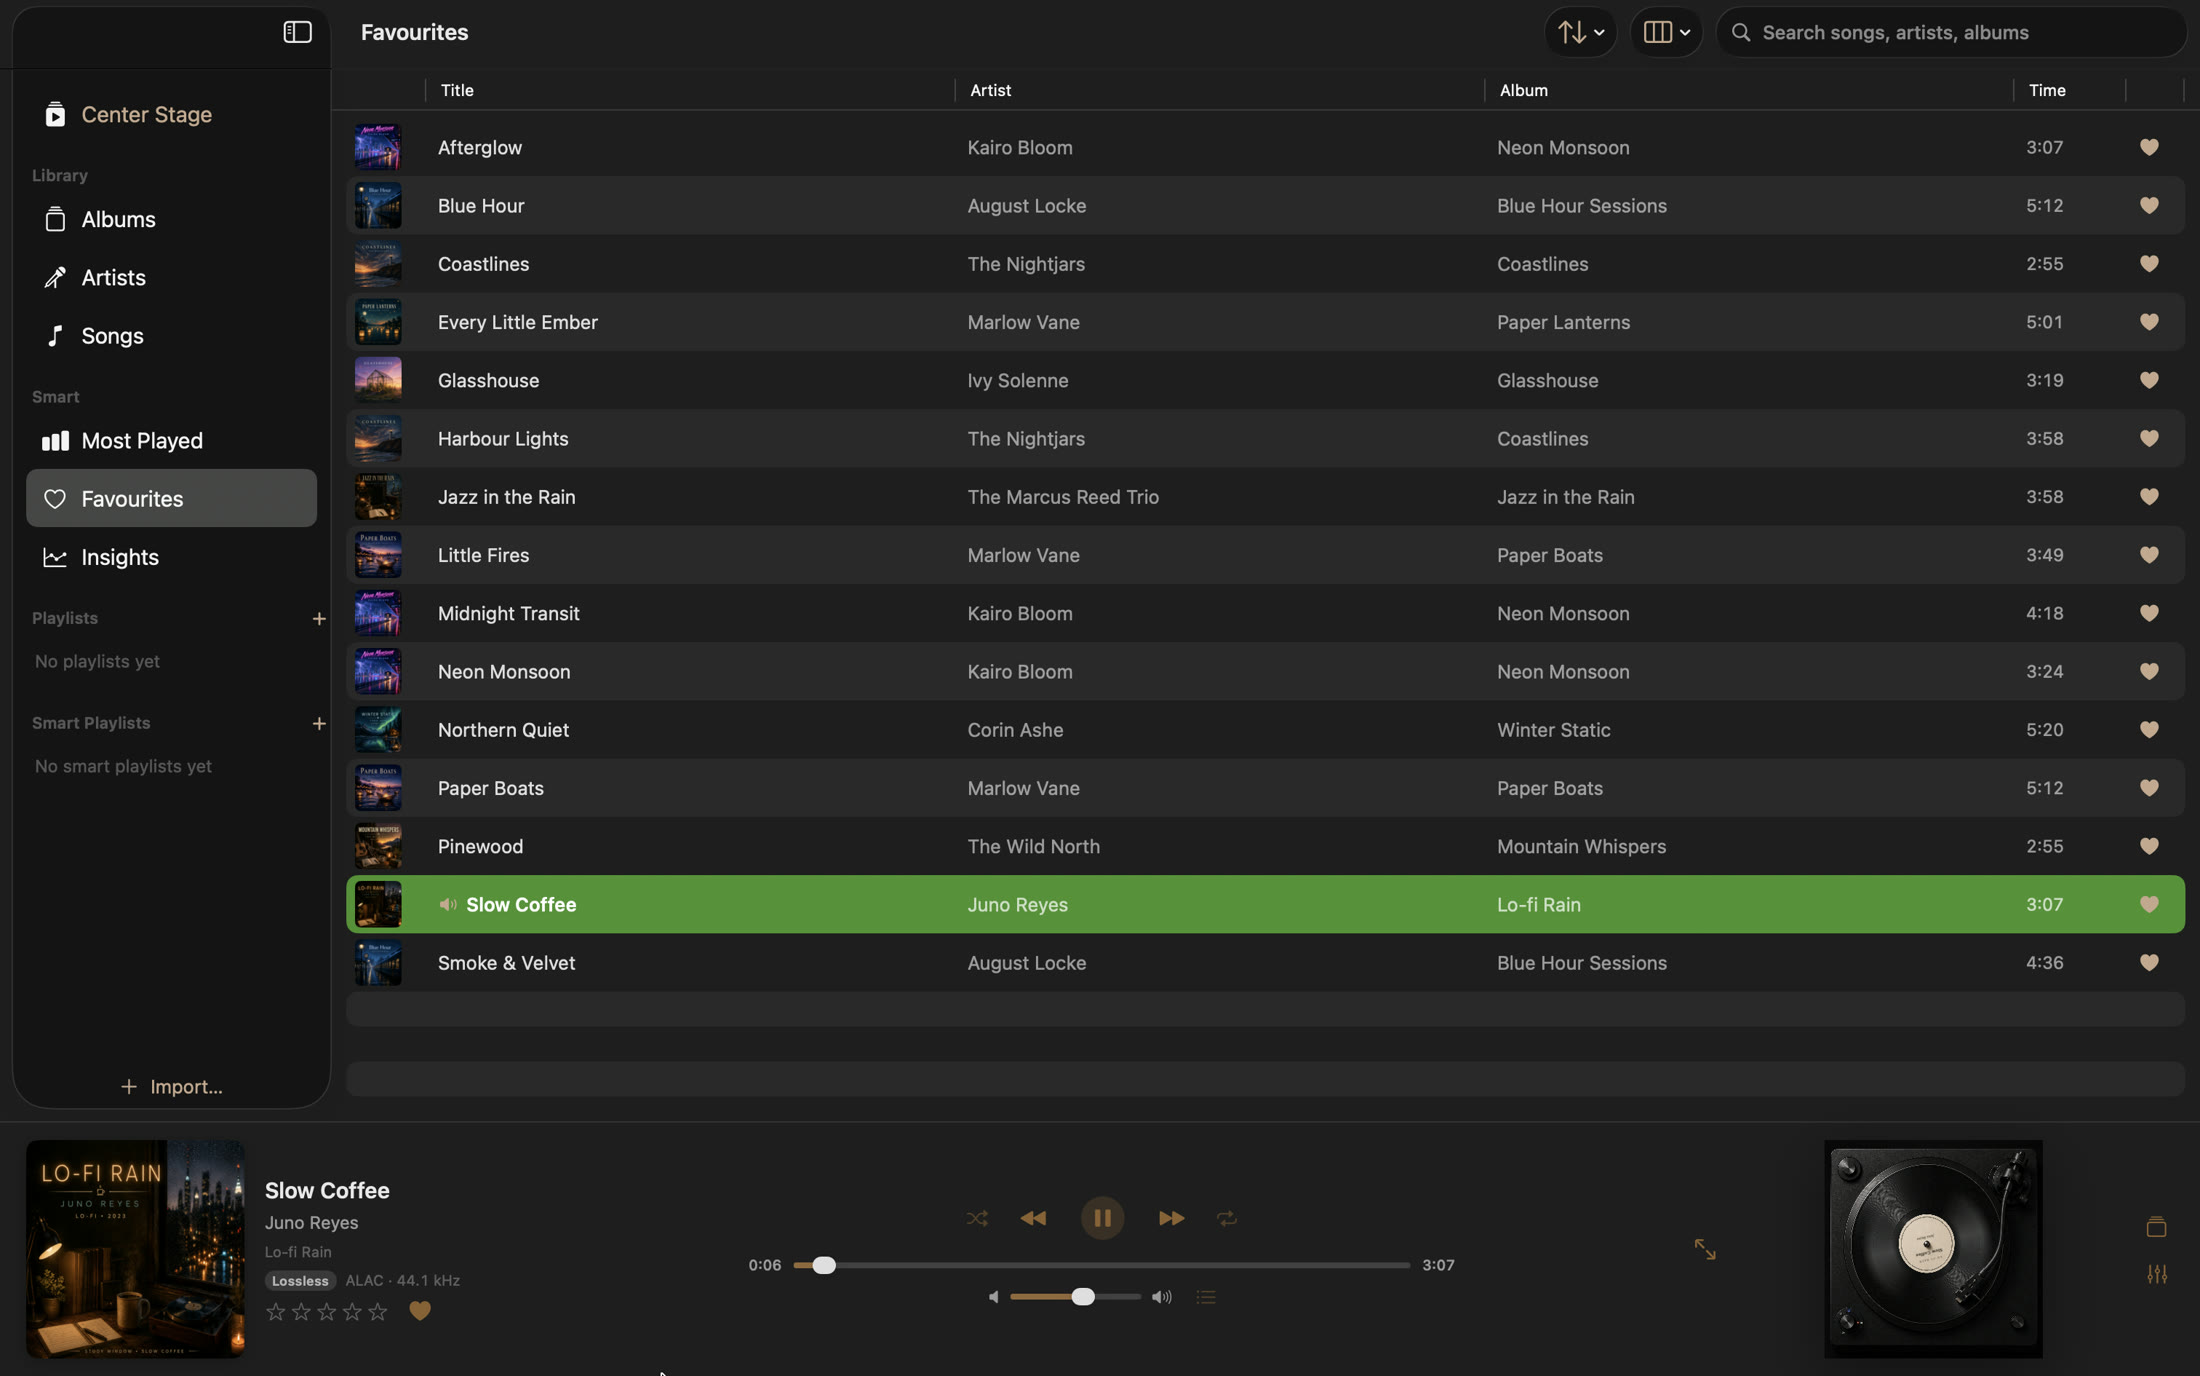Toggle shuffle playback
Screen dimensions: 2200x1376
[x=977, y=1218]
